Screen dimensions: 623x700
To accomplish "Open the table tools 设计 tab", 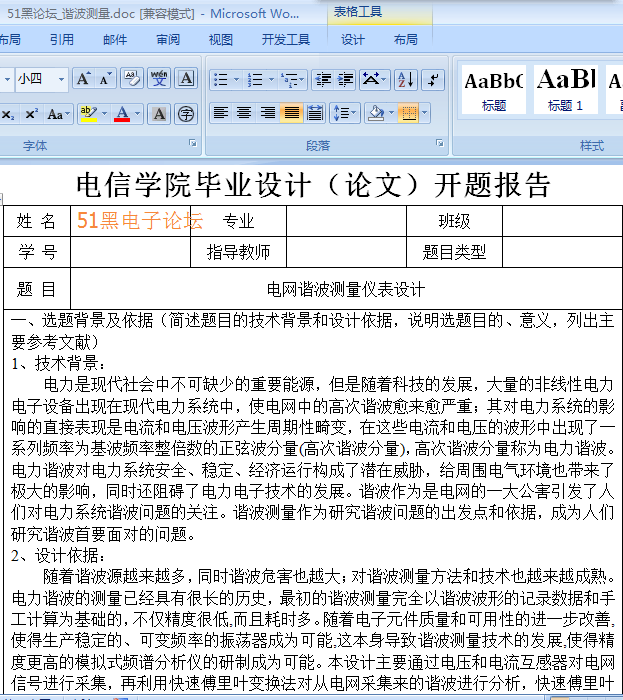I will [x=353, y=40].
